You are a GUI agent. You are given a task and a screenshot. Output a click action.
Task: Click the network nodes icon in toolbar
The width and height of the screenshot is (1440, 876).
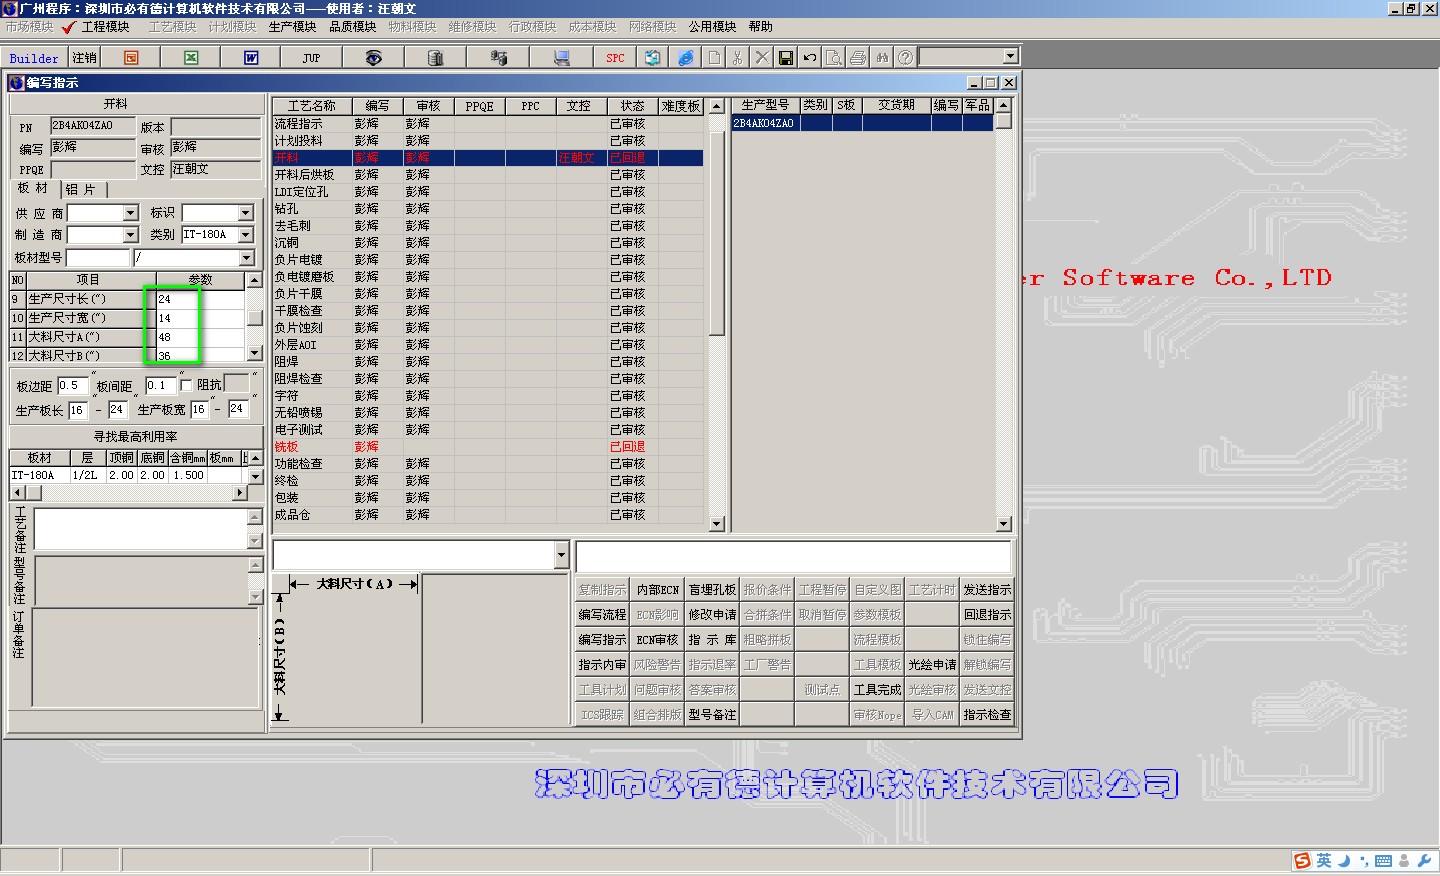click(498, 58)
